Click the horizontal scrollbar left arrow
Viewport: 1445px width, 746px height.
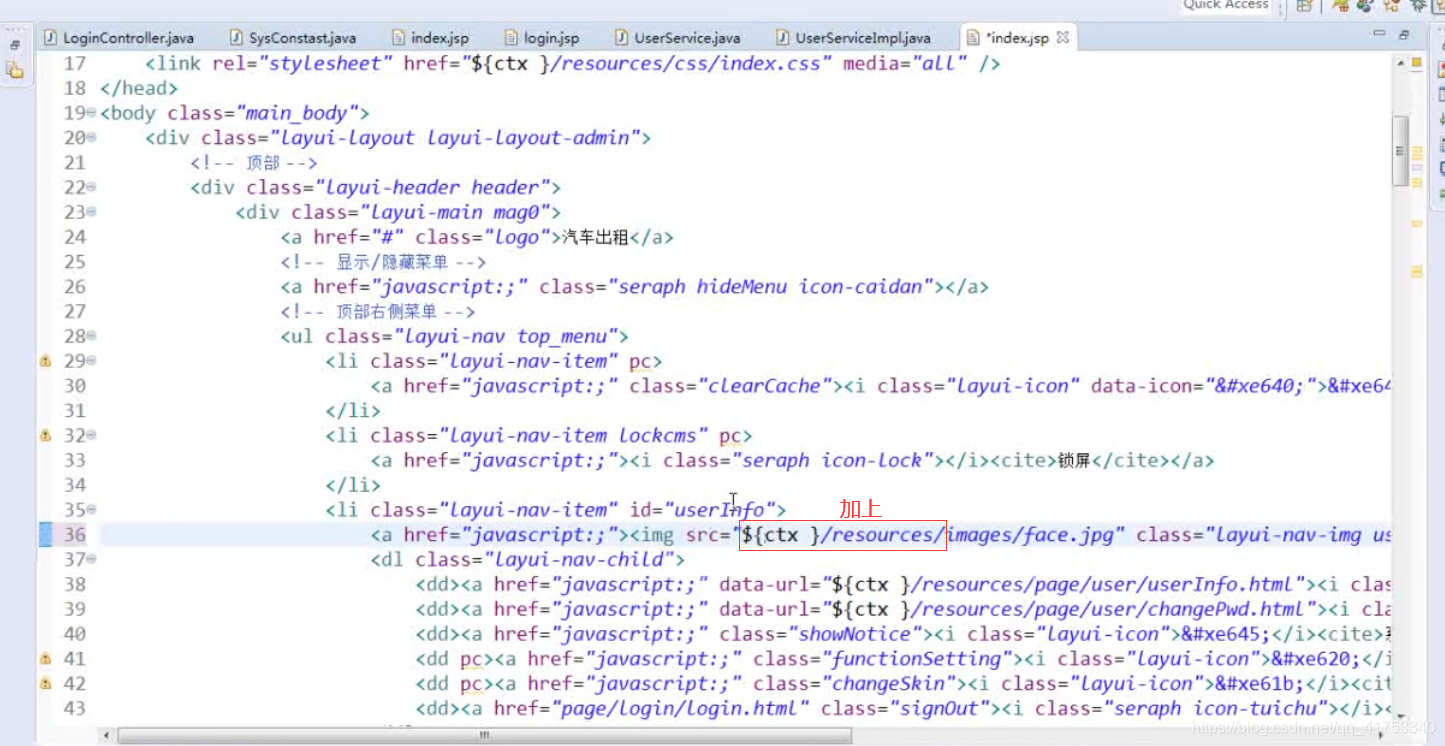(x=107, y=736)
